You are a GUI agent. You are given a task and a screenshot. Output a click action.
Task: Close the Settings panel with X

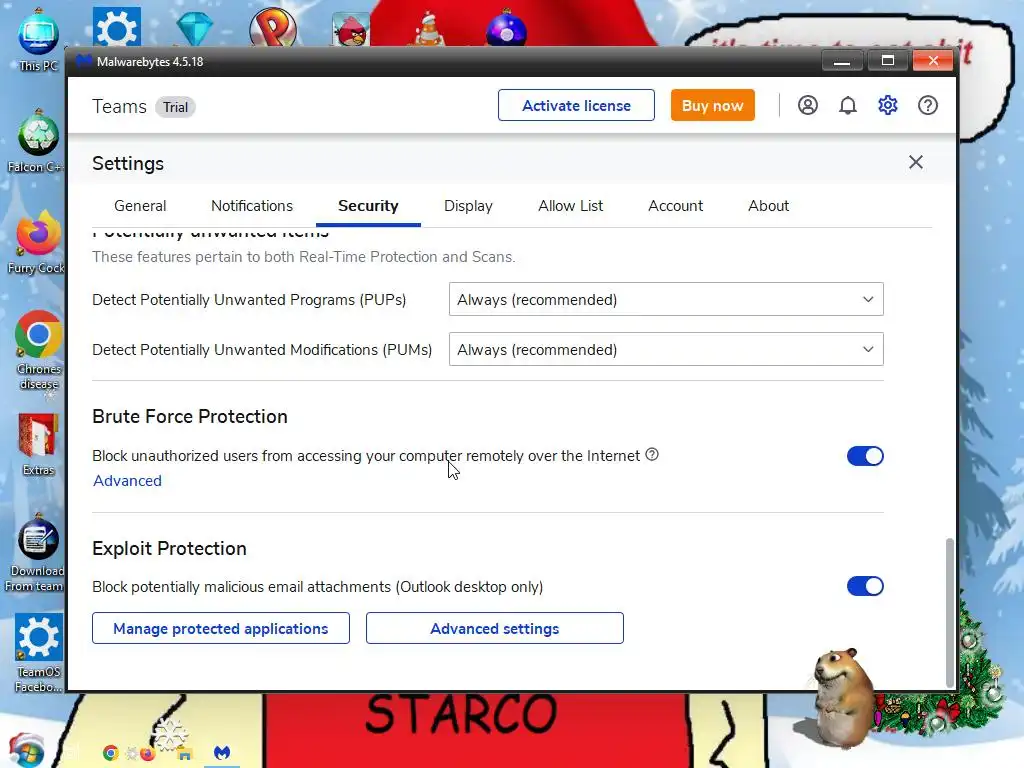tap(916, 162)
